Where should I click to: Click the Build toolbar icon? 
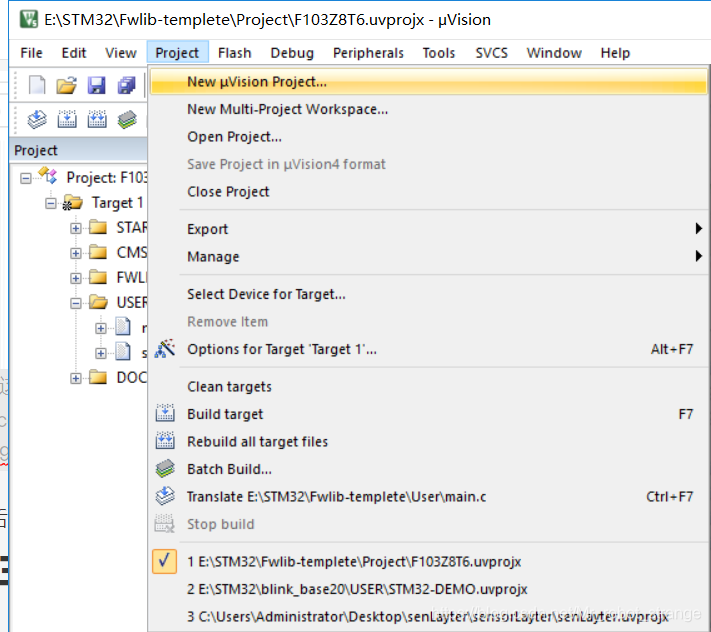tap(67, 120)
